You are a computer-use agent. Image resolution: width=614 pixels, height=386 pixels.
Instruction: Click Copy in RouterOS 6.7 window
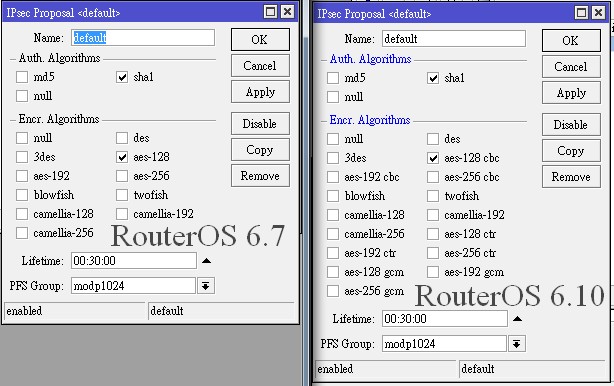(x=260, y=150)
